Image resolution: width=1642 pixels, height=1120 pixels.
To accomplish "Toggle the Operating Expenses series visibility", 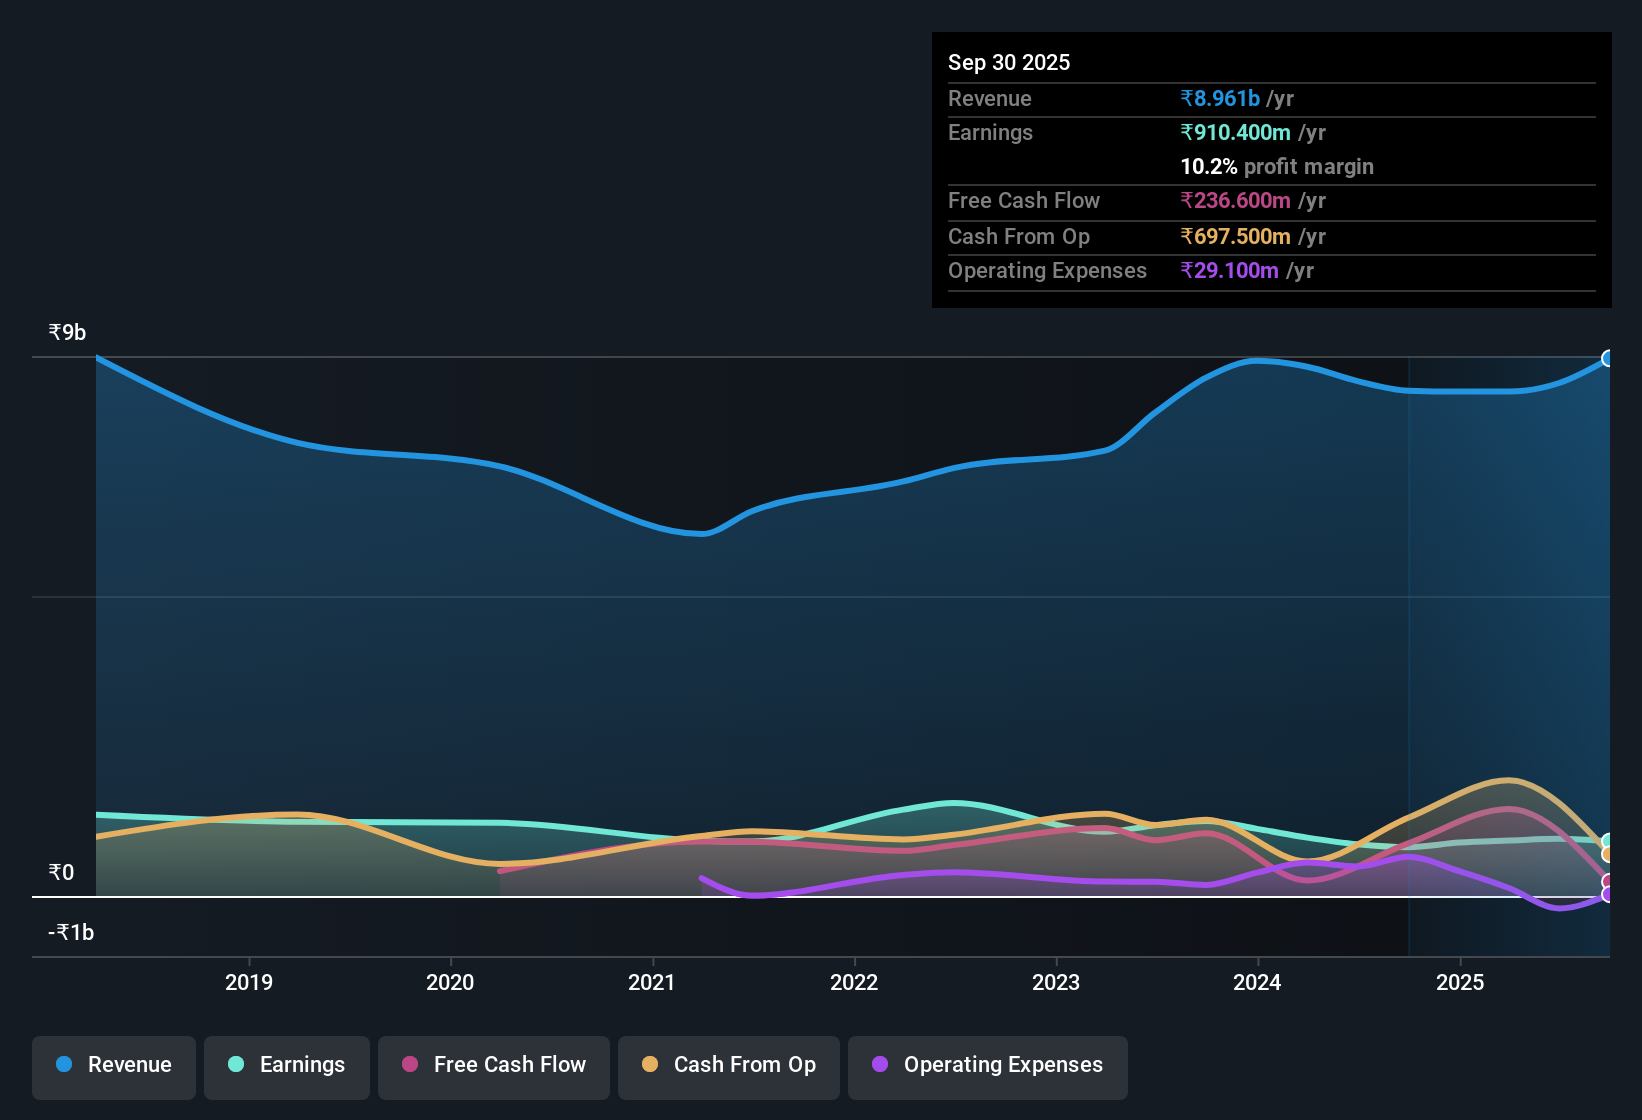I will click(x=987, y=1065).
